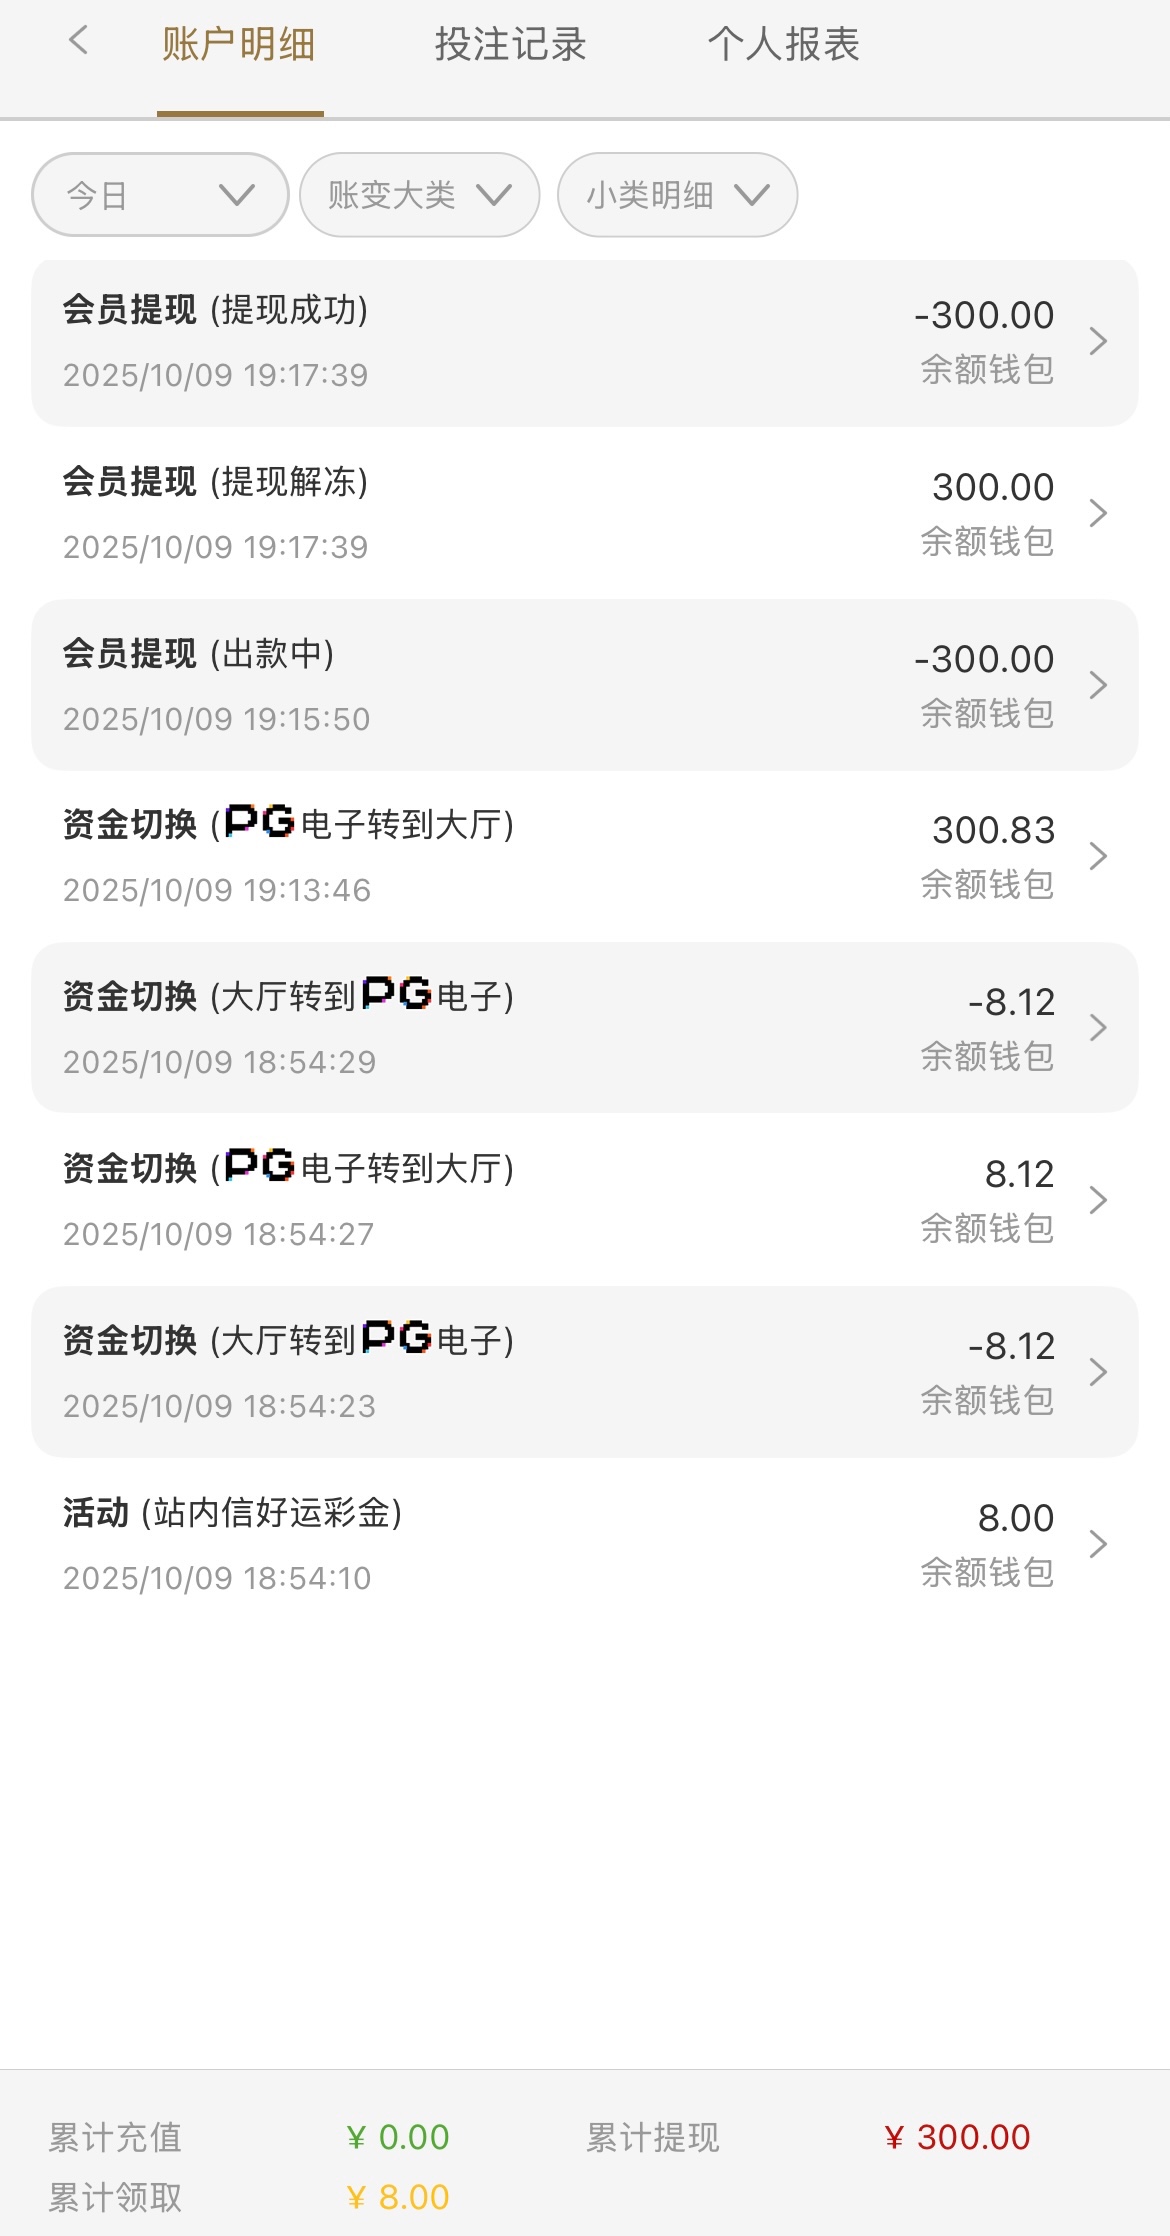Expand the 今日 date filter dropdown

pyautogui.click(x=160, y=195)
